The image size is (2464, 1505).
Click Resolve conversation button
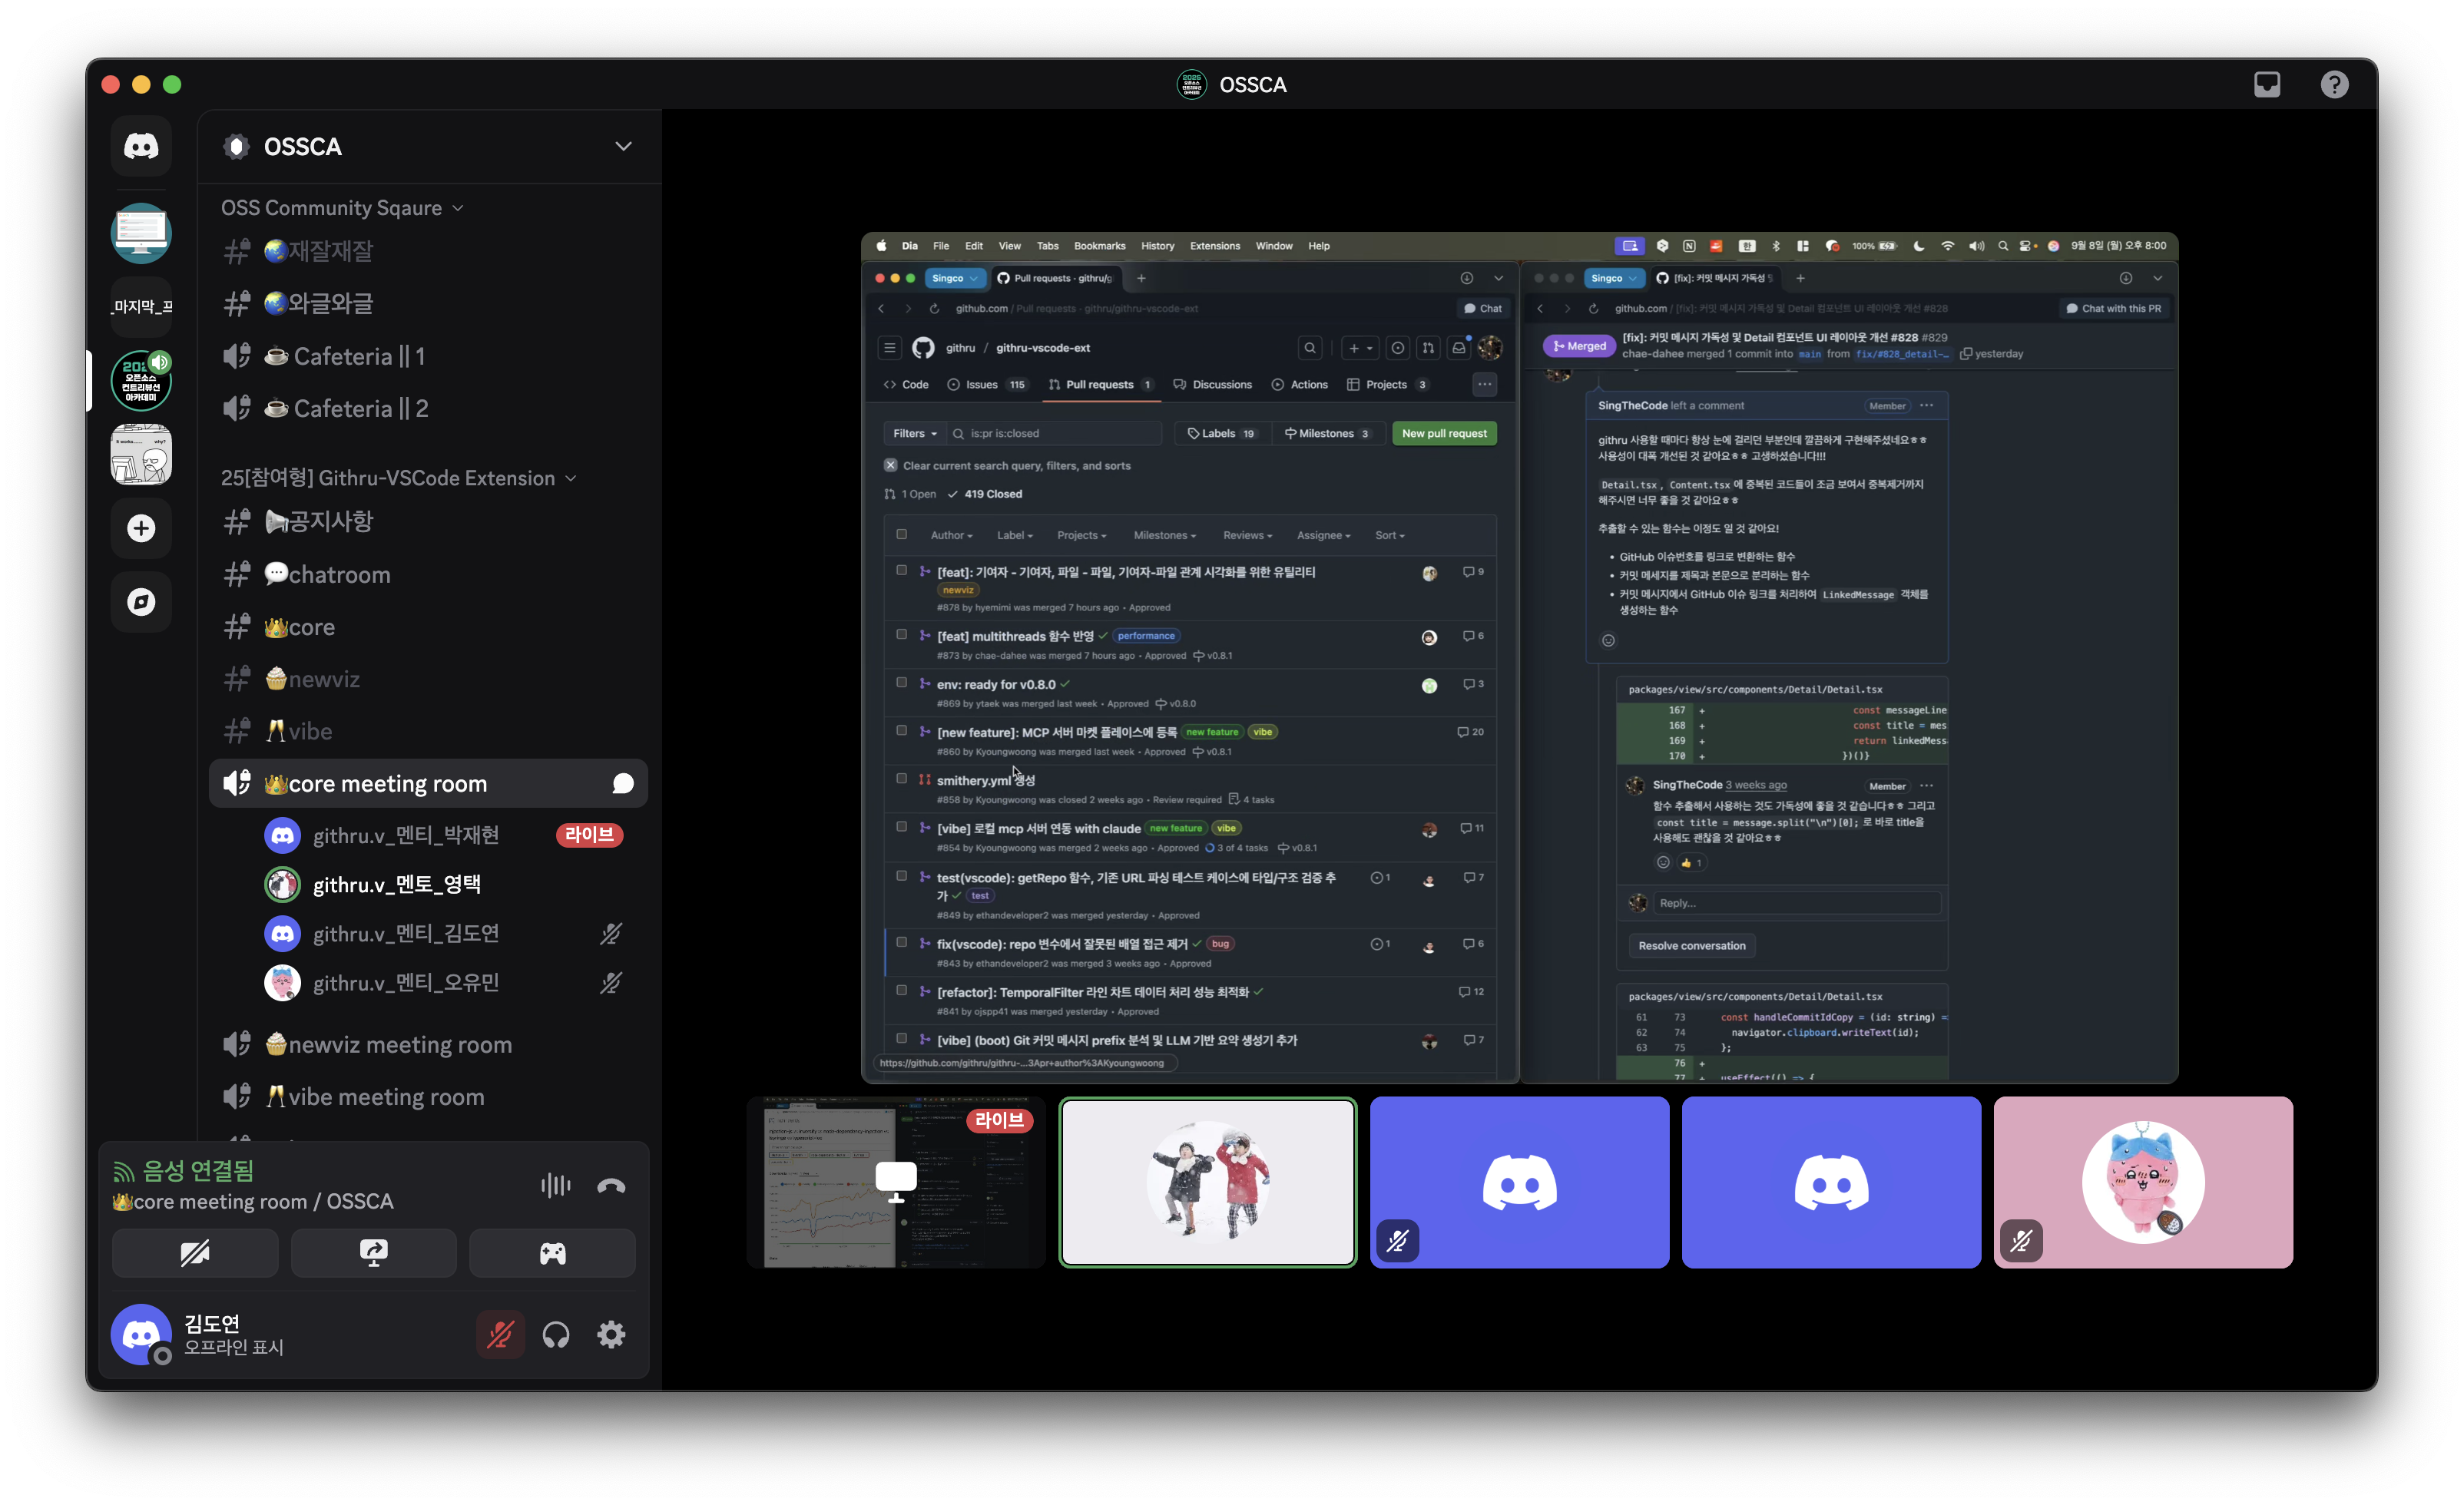tap(1691, 945)
